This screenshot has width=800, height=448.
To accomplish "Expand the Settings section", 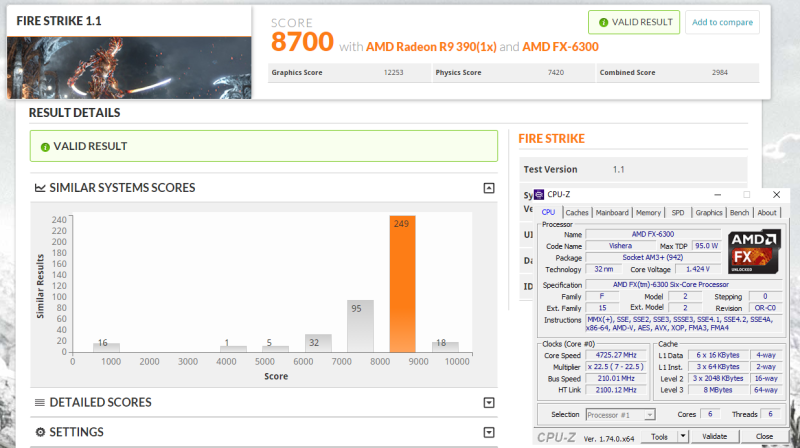I will click(489, 433).
